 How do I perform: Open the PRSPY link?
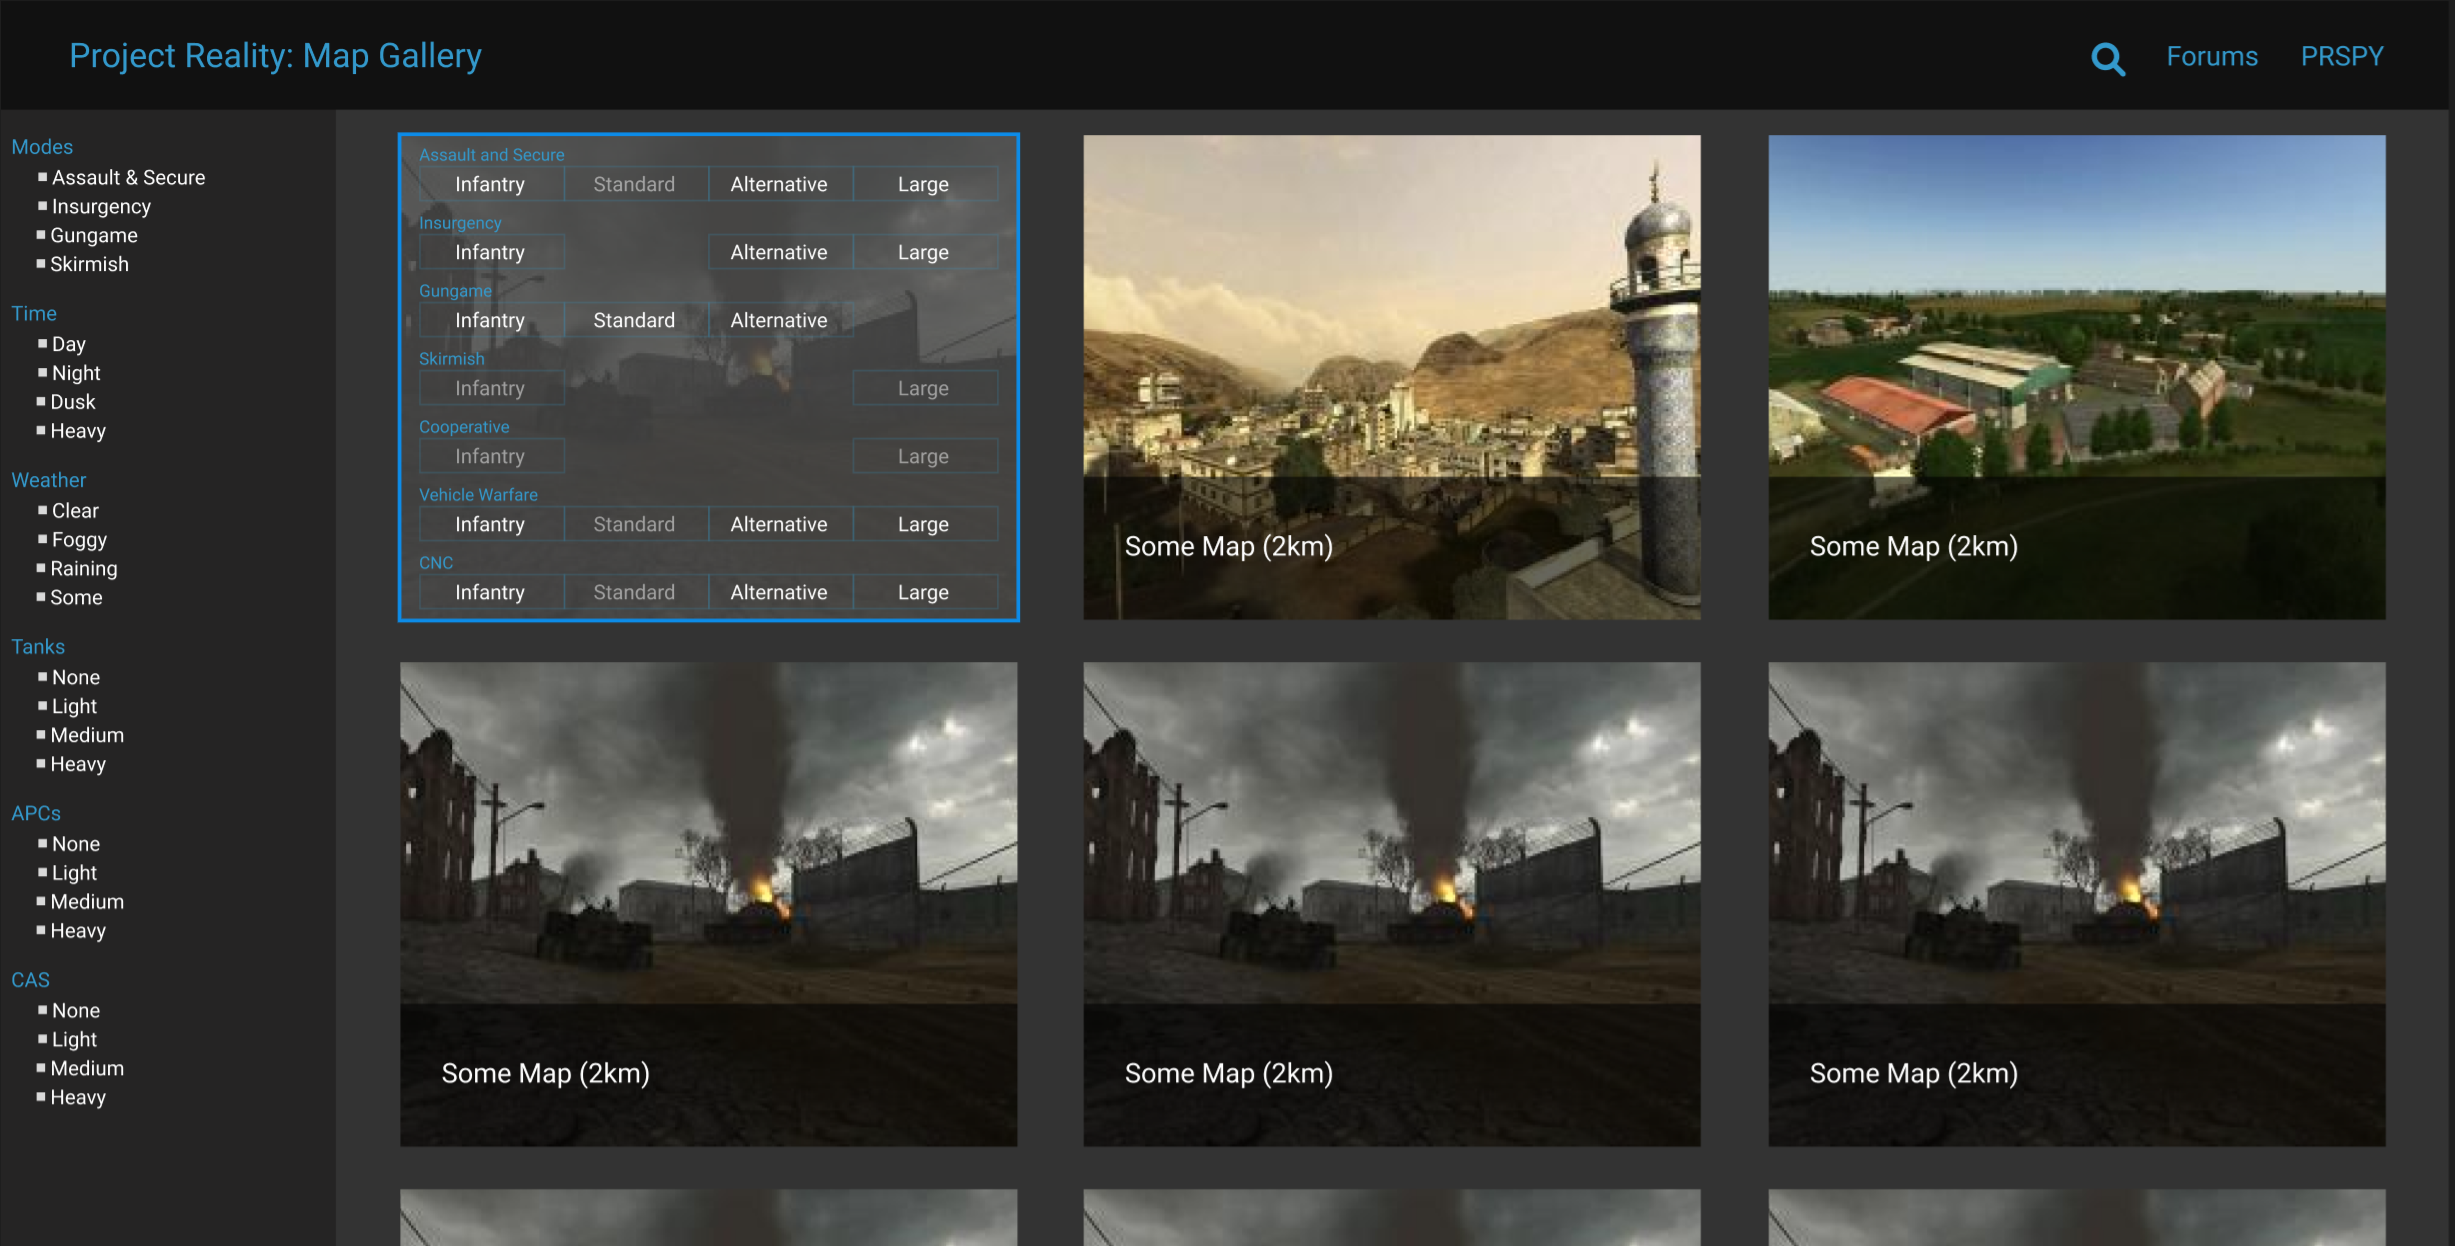click(x=2341, y=57)
